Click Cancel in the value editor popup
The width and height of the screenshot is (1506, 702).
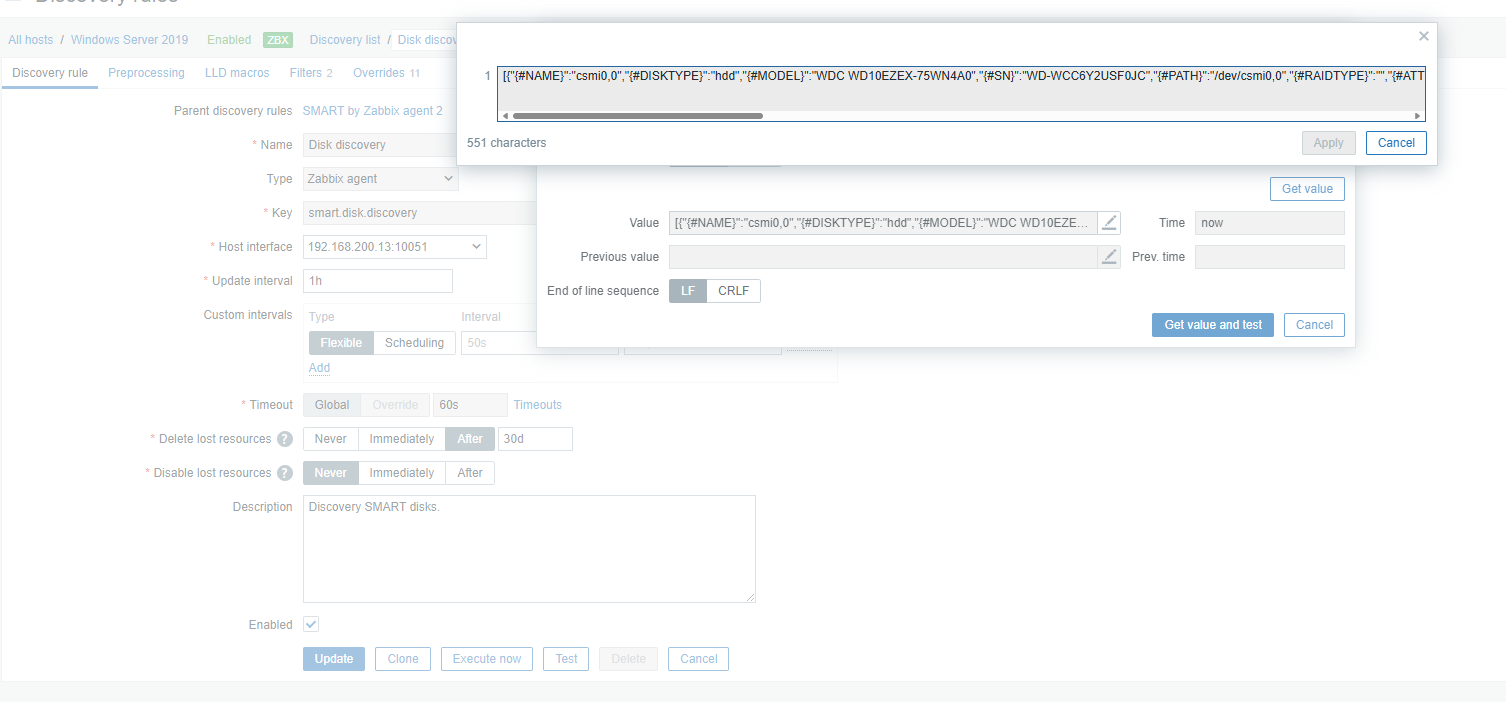coord(1396,143)
